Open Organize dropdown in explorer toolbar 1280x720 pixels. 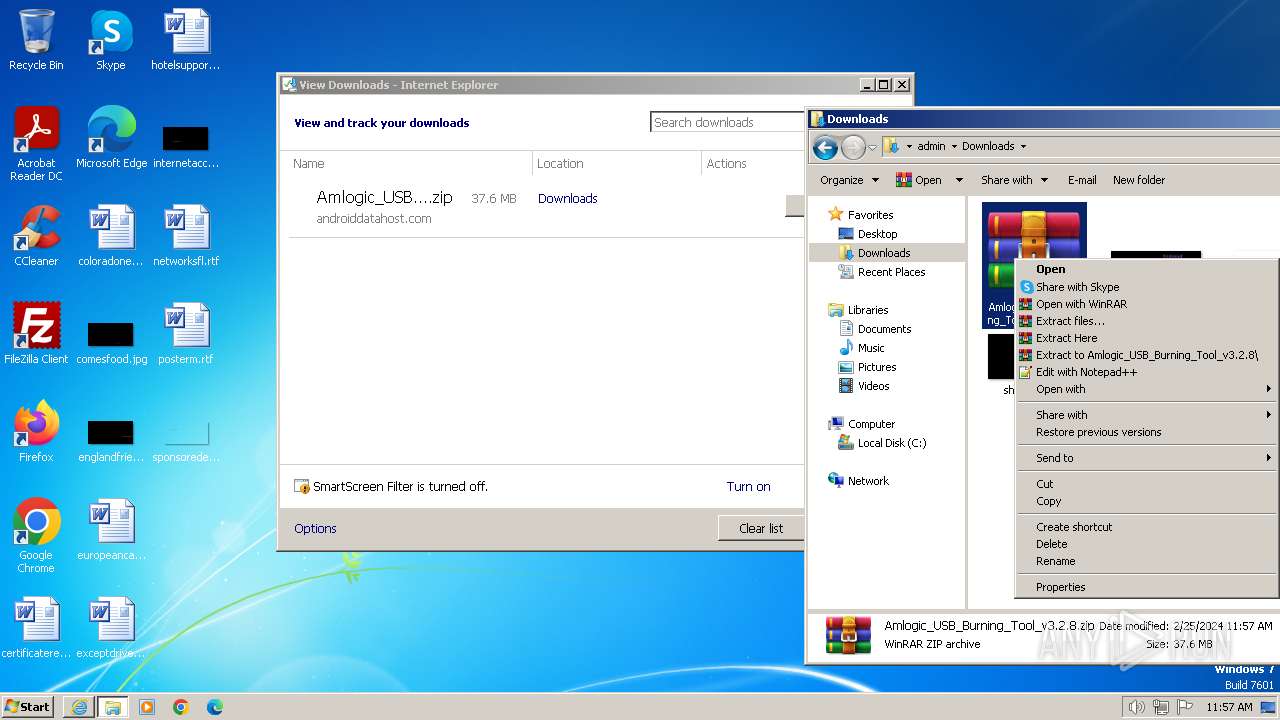pyautogui.click(x=849, y=180)
